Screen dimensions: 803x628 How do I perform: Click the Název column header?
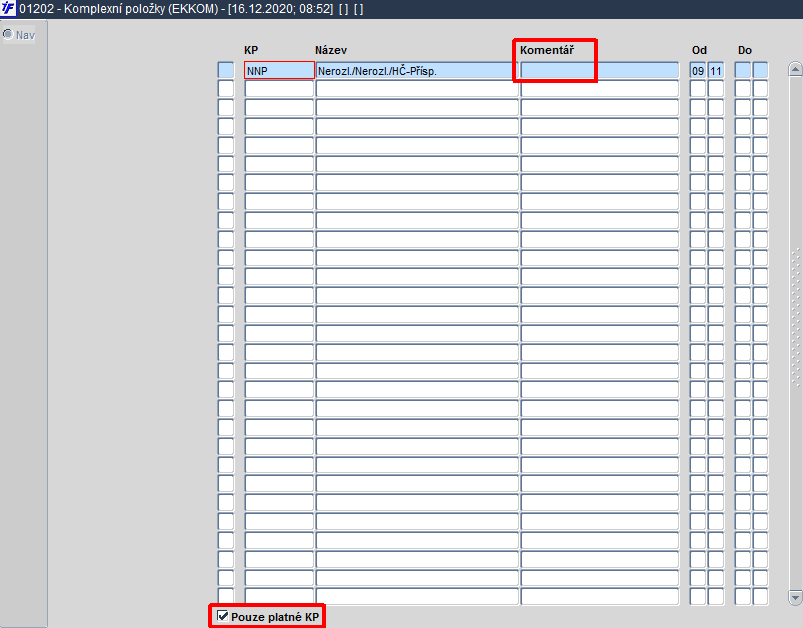pos(331,50)
